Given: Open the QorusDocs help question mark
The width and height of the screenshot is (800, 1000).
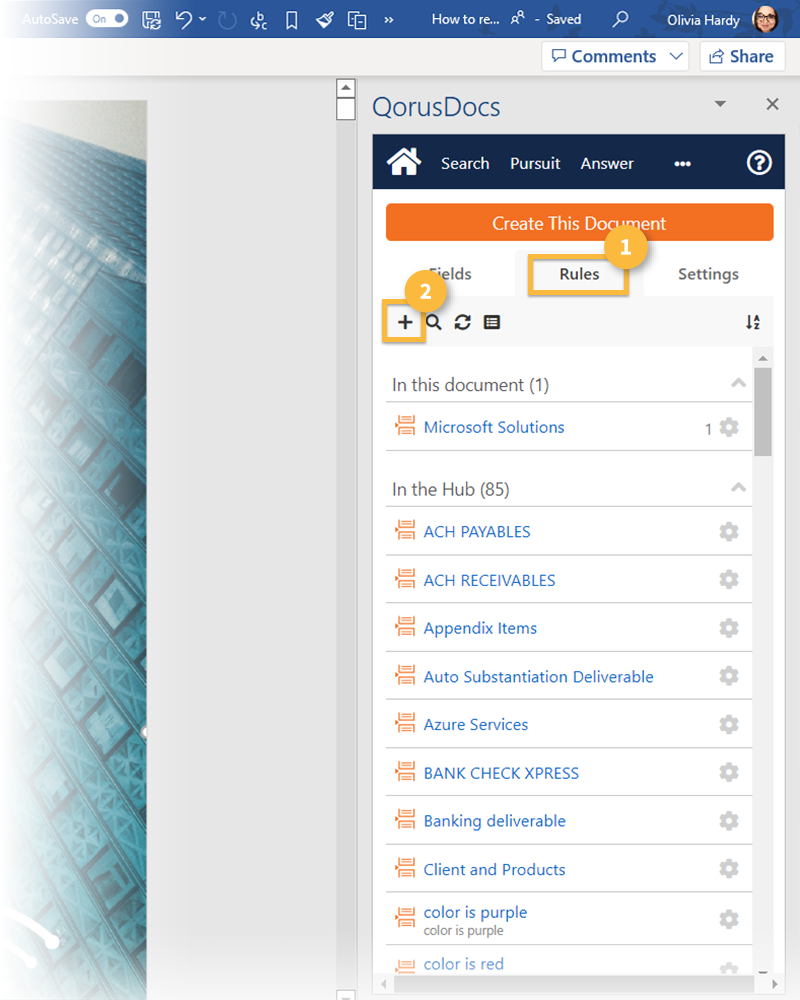Looking at the screenshot, I should pyautogui.click(x=759, y=162).
